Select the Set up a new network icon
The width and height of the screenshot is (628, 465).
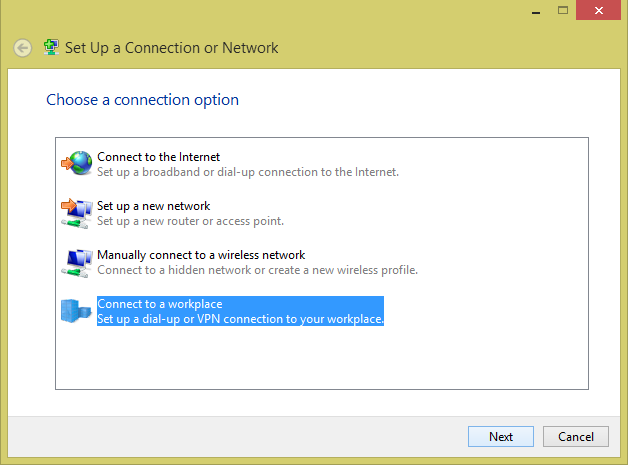pyautogui.click(x=76, y=213)
